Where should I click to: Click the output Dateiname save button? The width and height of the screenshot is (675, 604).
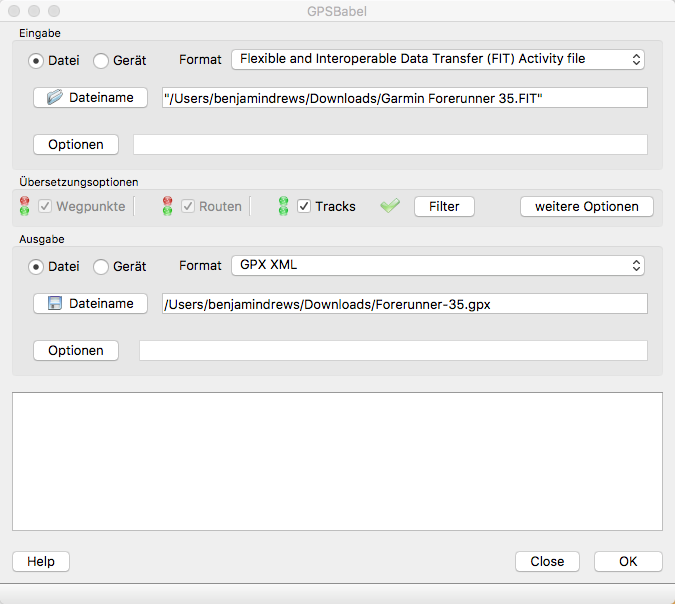(x=90, y=304)
